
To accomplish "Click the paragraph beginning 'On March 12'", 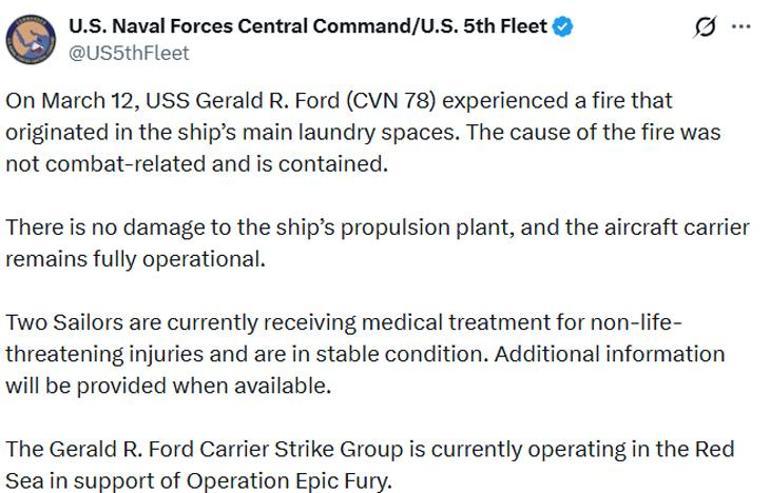I will (x=340, y=133).
